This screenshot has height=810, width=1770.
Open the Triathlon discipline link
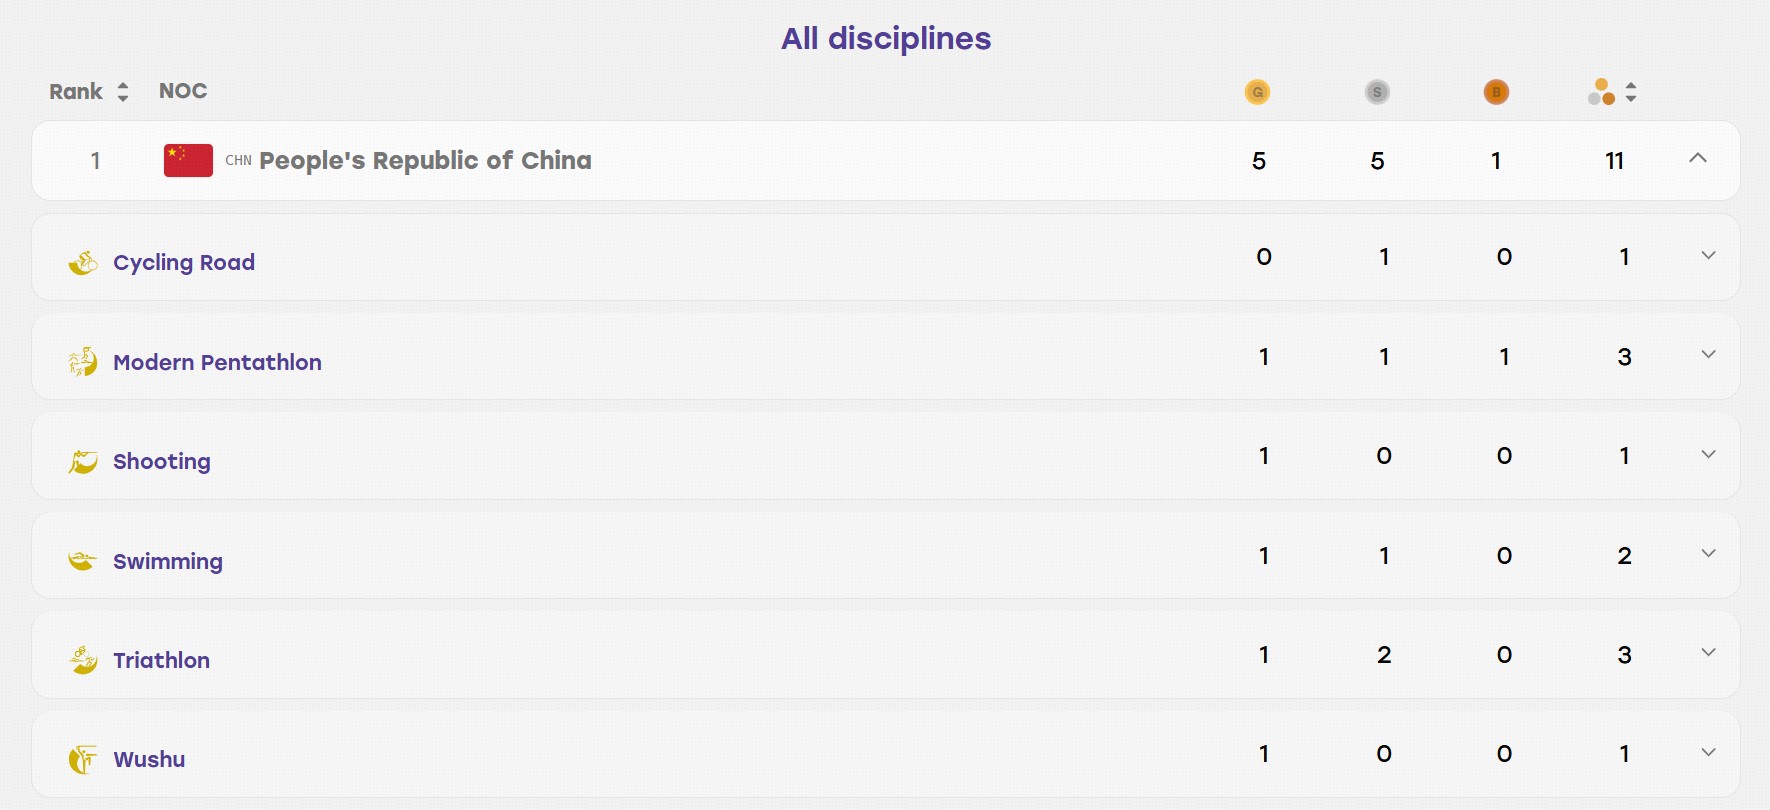tap(161, 660)
